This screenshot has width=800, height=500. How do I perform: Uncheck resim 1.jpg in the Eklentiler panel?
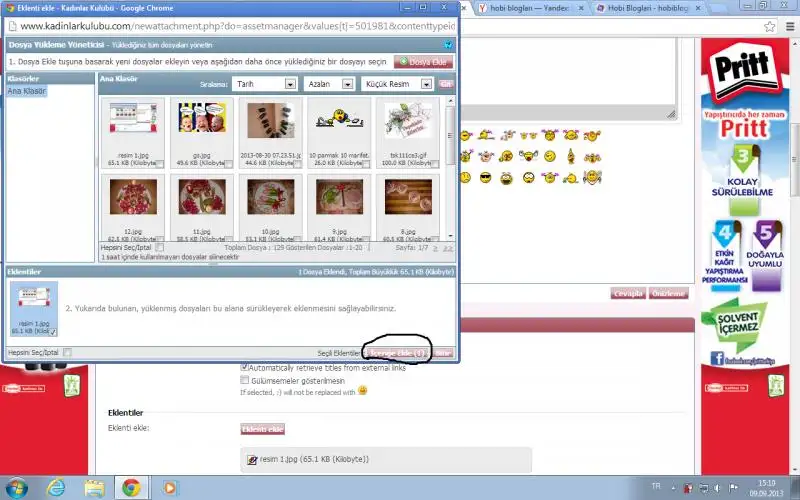(x=53, y=332)
